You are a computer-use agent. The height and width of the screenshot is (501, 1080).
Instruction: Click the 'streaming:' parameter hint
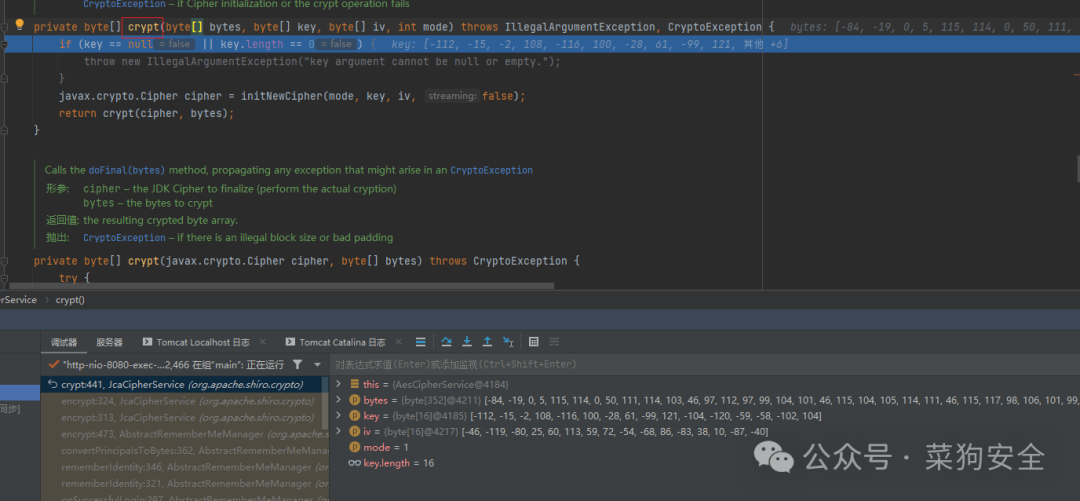coord(452,96)
